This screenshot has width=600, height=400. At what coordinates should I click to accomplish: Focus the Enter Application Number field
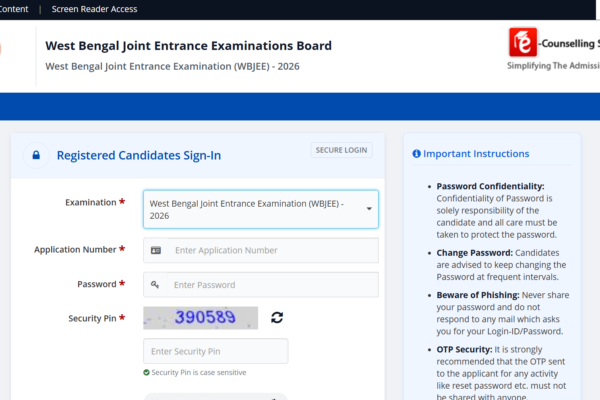tap(270, 250)
